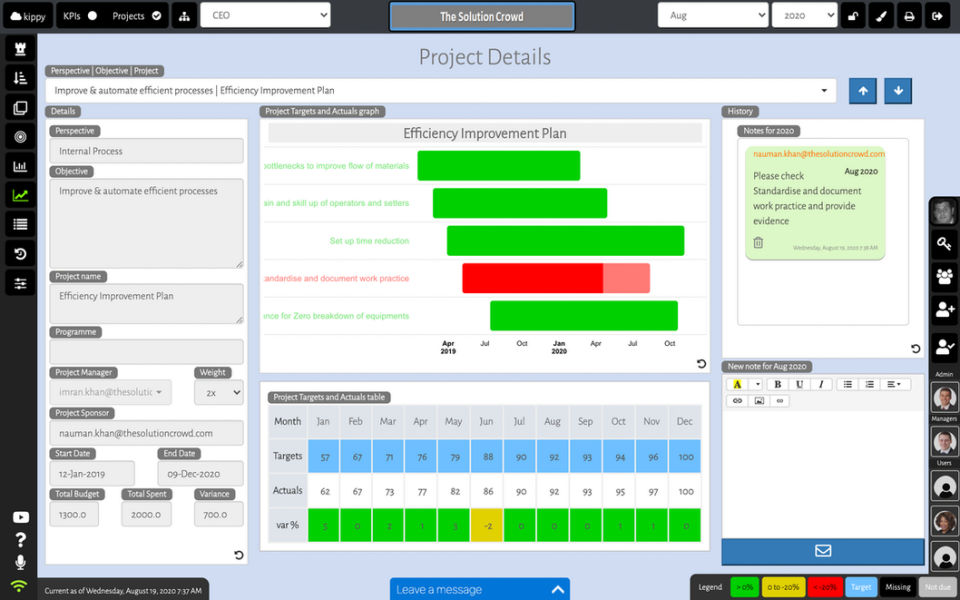This screenshot has width=960, height=600.
Task: Open the Project Manager dropdown
Action: [110, 392]
